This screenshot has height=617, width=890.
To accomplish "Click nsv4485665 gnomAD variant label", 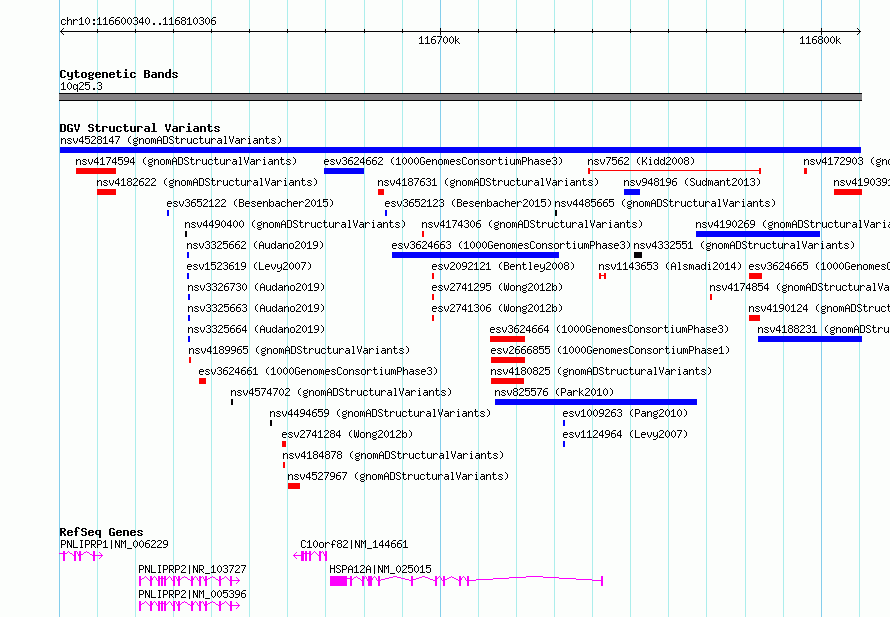I will [x=665, y=203].
